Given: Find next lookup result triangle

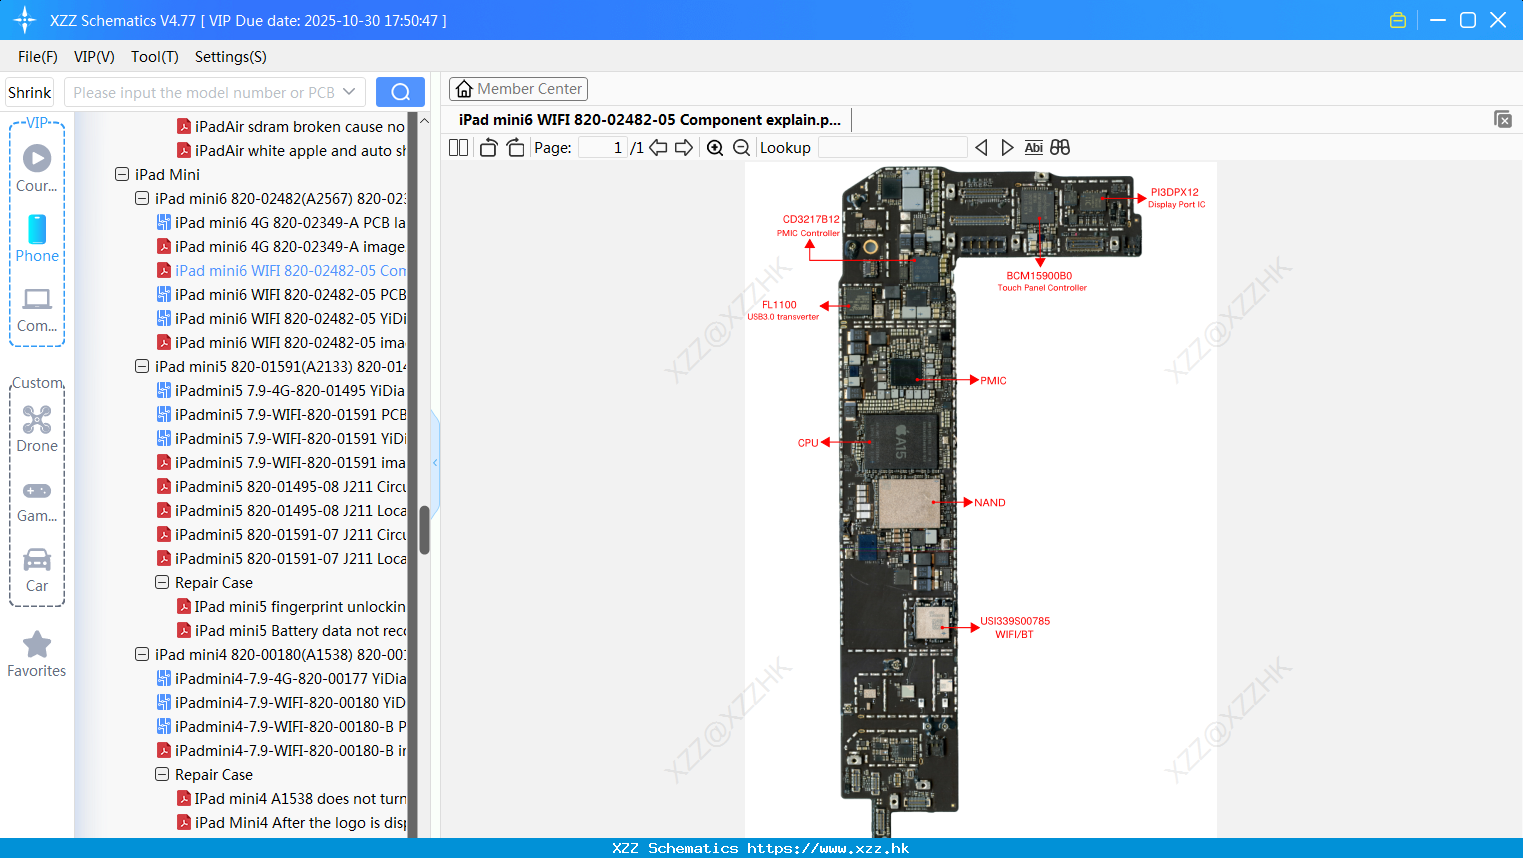Looking at the screenshot, I should 1007,147.
